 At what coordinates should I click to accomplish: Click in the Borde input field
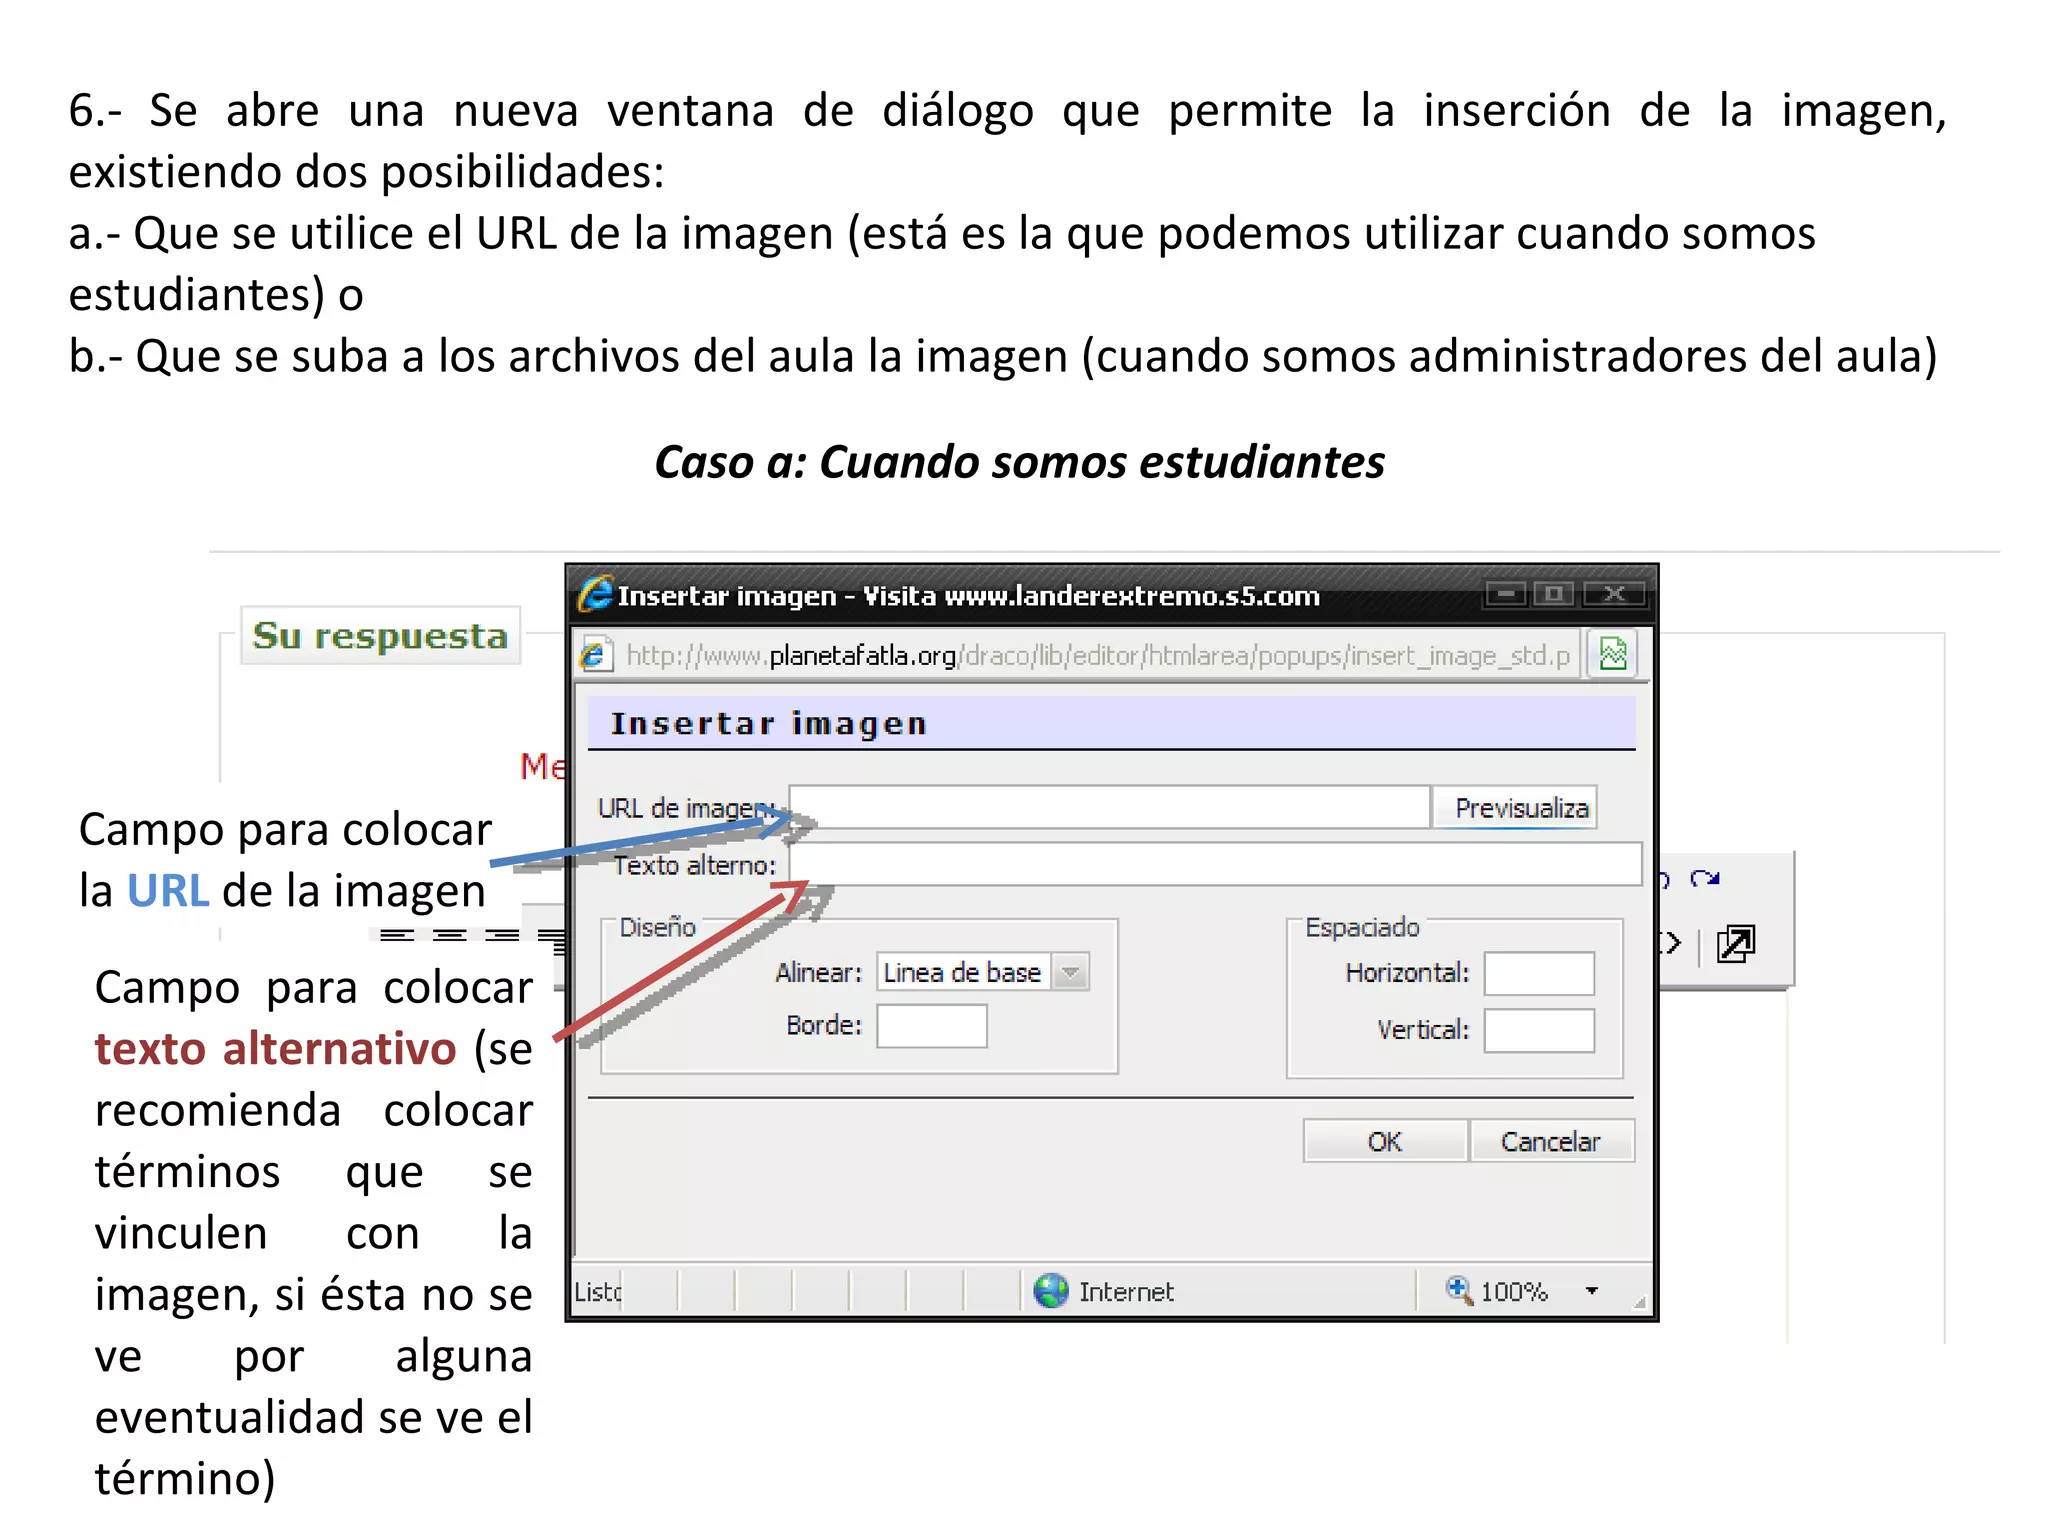[932, 1026]
